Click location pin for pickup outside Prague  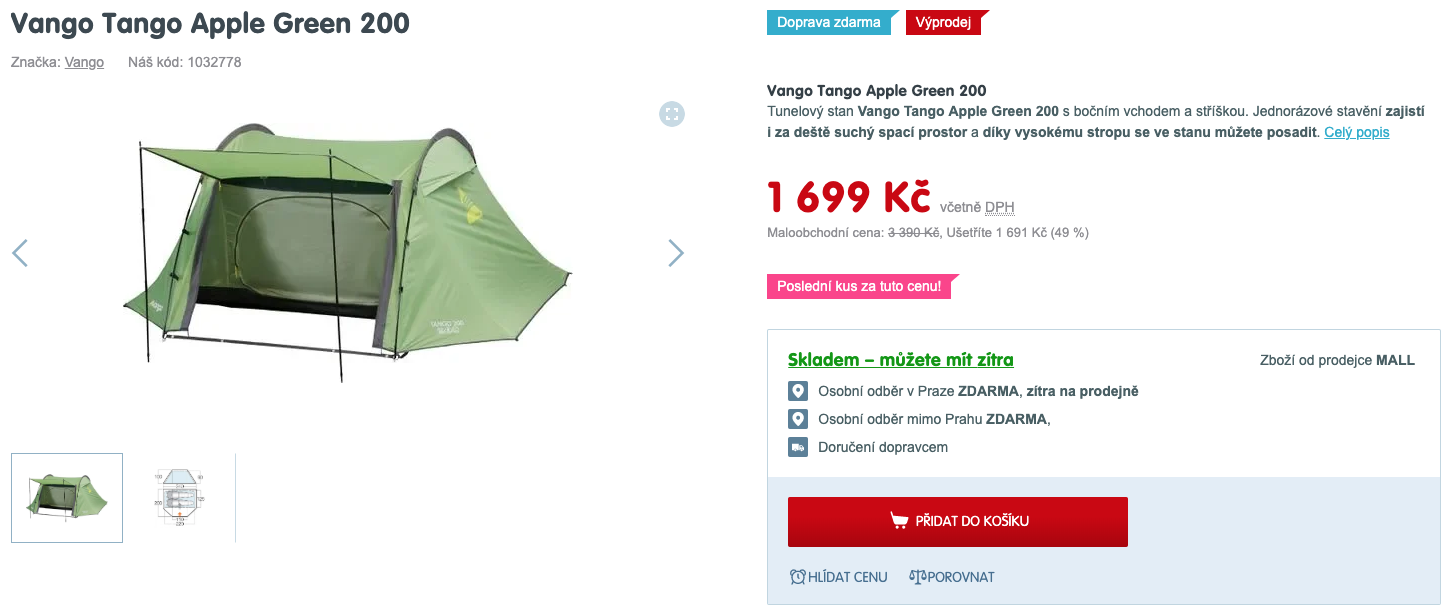click(x=797, y=419)
